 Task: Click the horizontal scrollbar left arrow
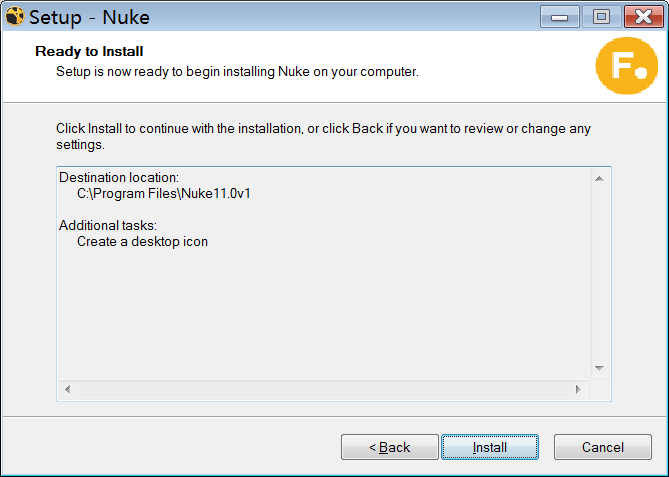click(x=68, y=388)
